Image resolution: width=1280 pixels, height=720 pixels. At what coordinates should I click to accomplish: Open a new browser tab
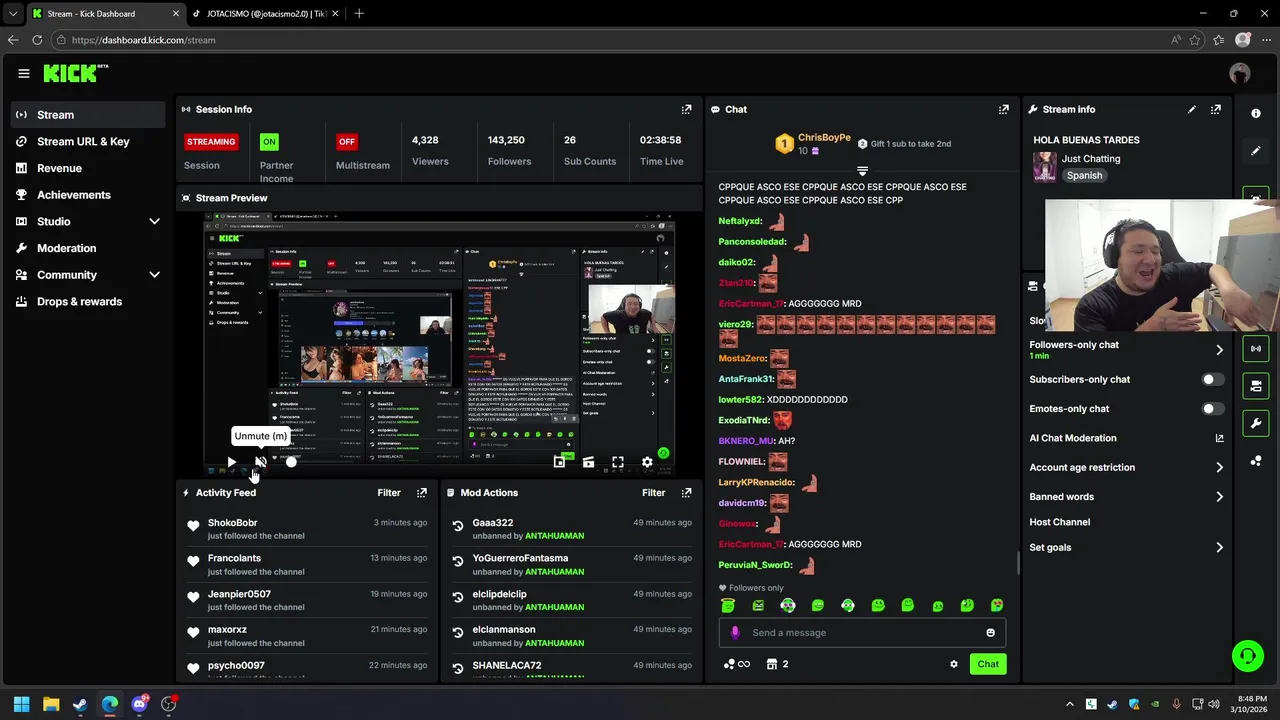tap(359, 14)
